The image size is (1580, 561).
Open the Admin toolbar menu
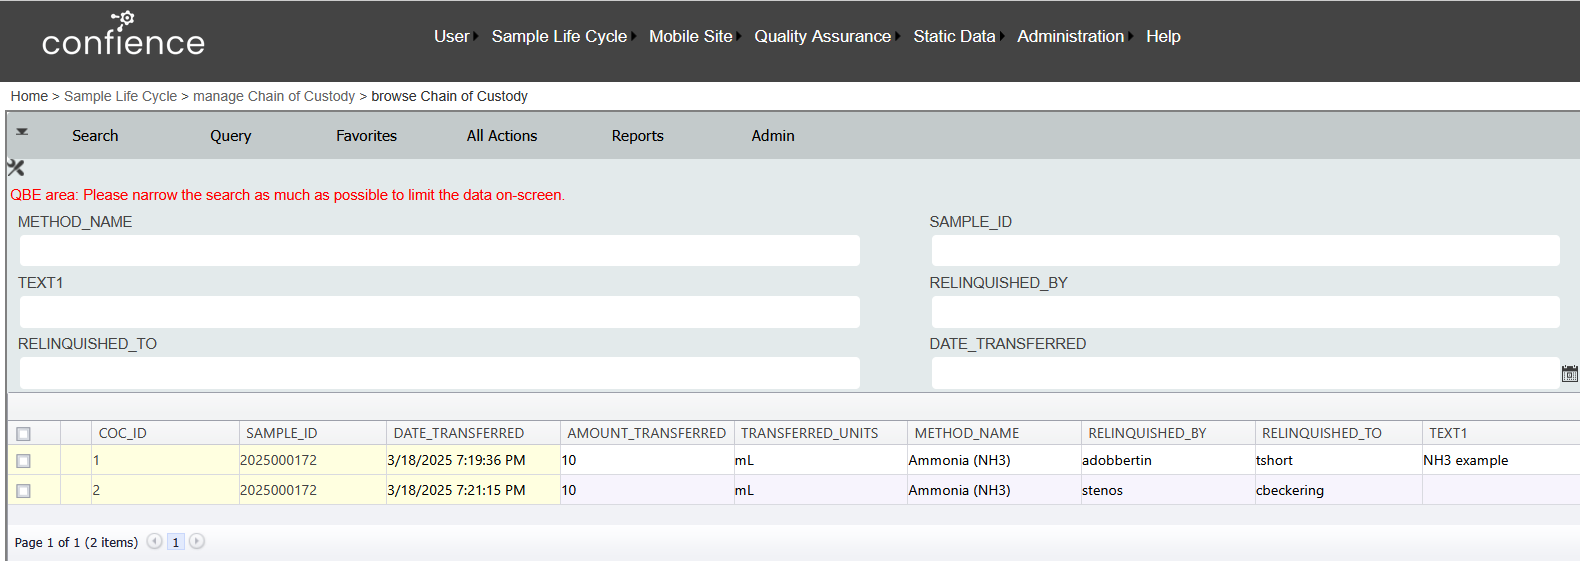(x=773, y=136)
